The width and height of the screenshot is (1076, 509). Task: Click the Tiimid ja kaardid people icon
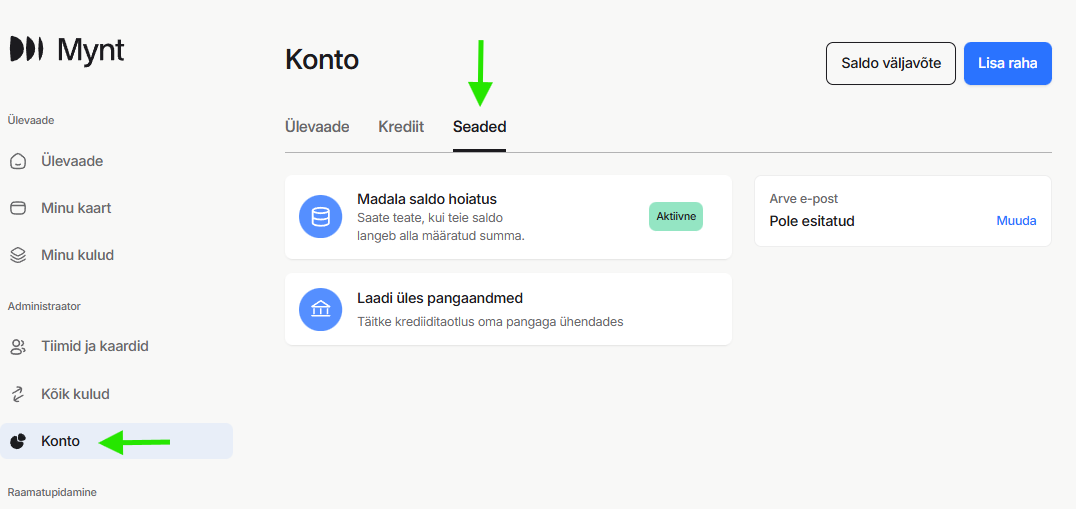[x=18, y=347]
